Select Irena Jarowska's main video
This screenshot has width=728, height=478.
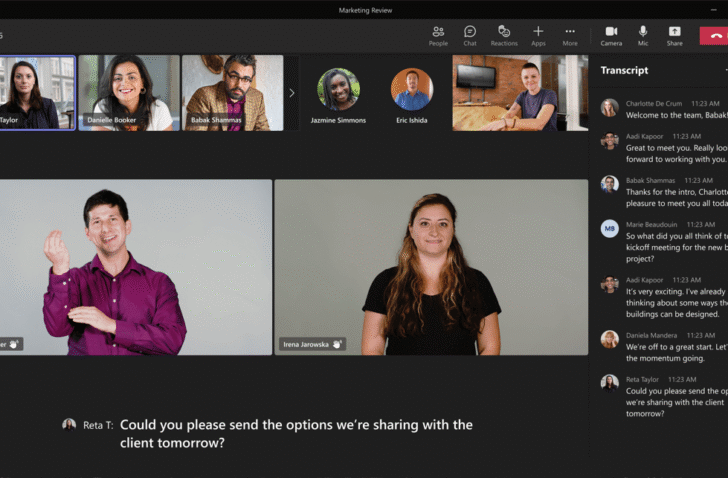pyautogui.click(x=431, y=267)
